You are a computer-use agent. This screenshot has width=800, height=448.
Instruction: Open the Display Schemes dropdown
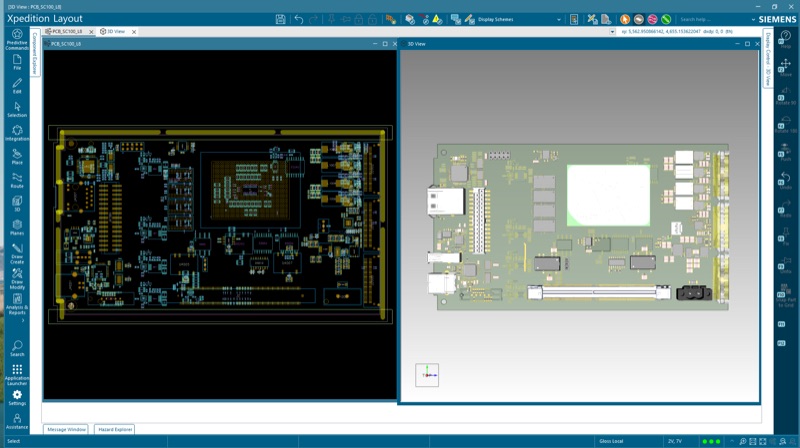[519, 19]
